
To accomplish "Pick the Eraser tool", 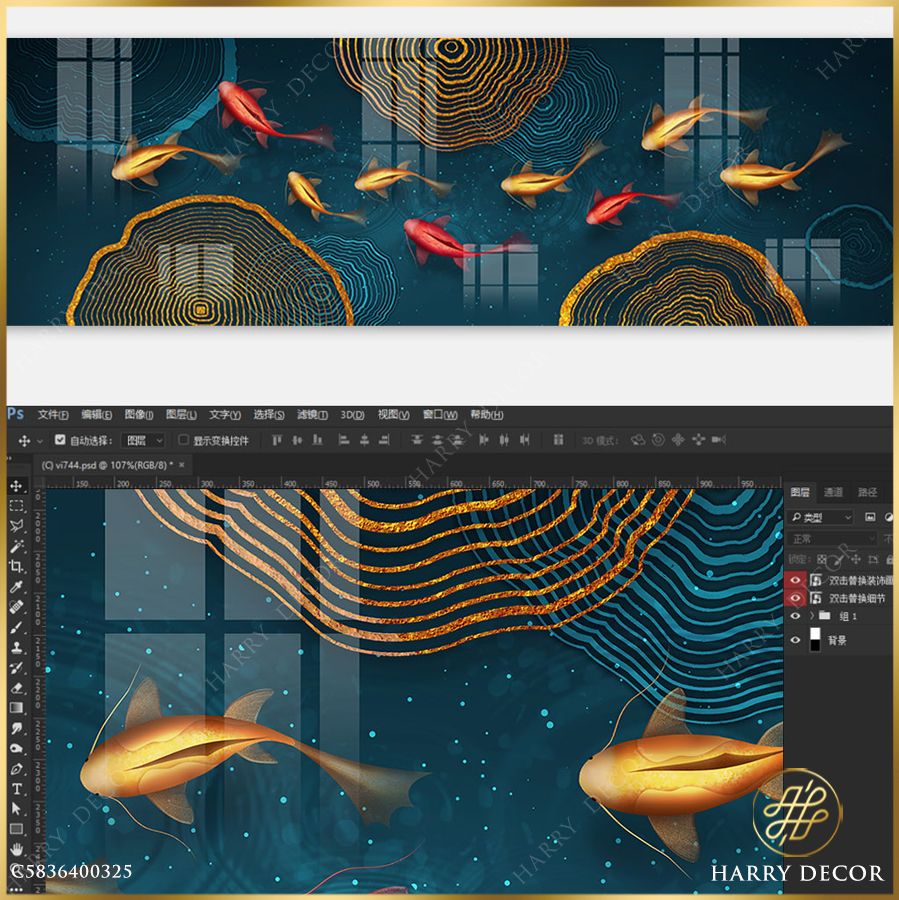I will (x=17, y=688).
